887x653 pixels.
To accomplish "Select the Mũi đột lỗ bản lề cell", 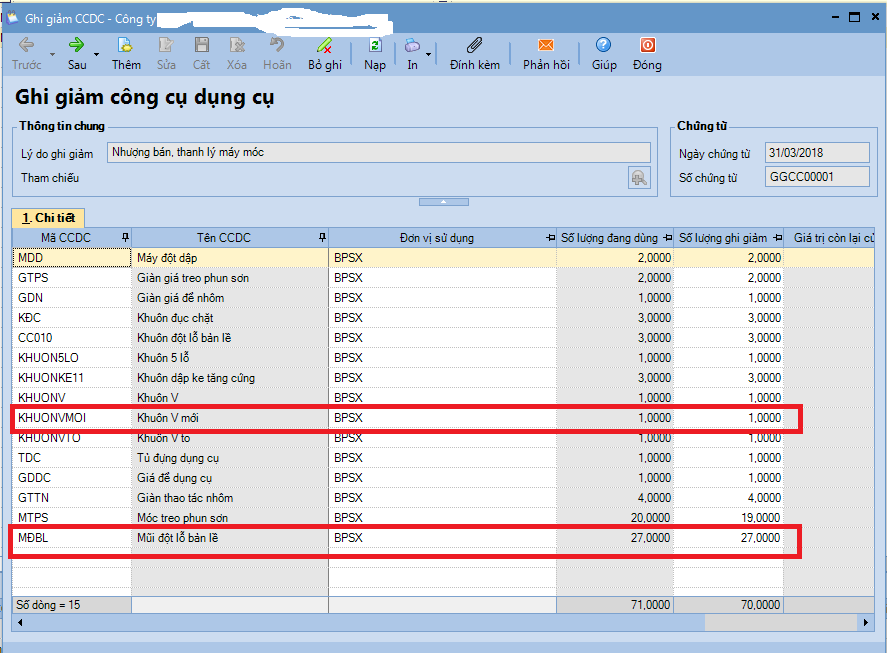I will coord(230,538).
